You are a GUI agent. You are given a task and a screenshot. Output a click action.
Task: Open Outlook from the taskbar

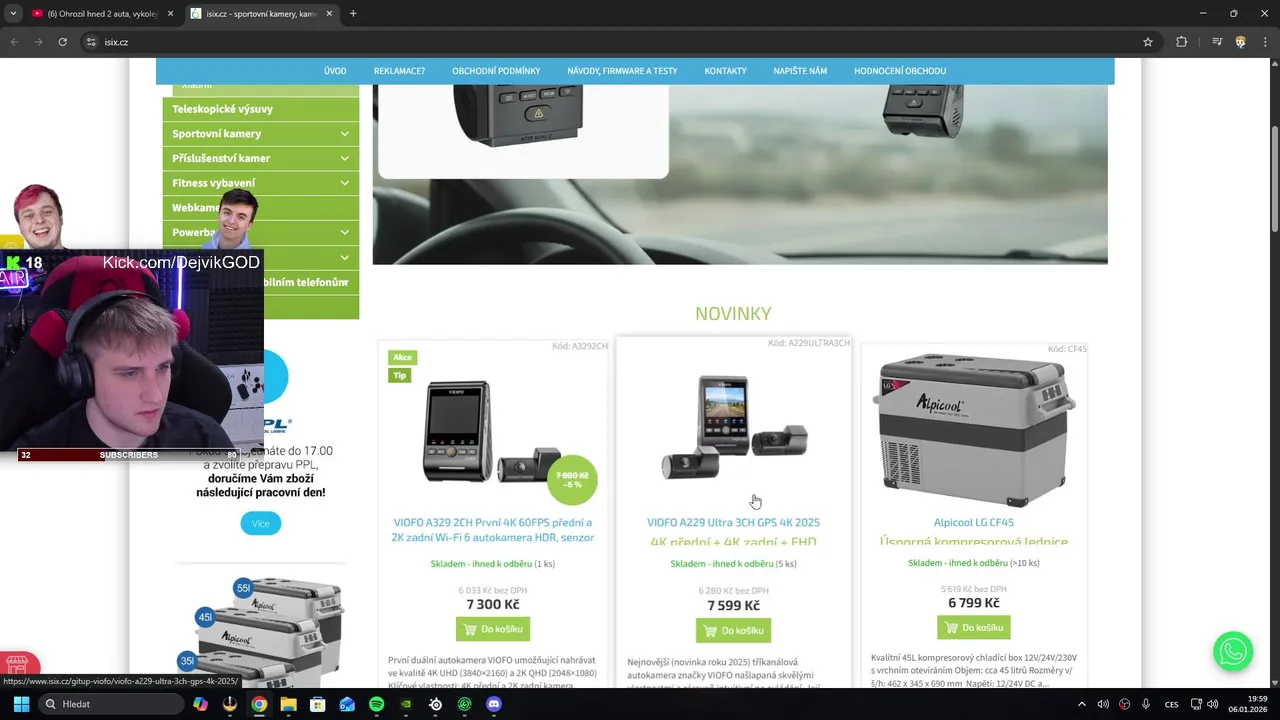(347, 704)
